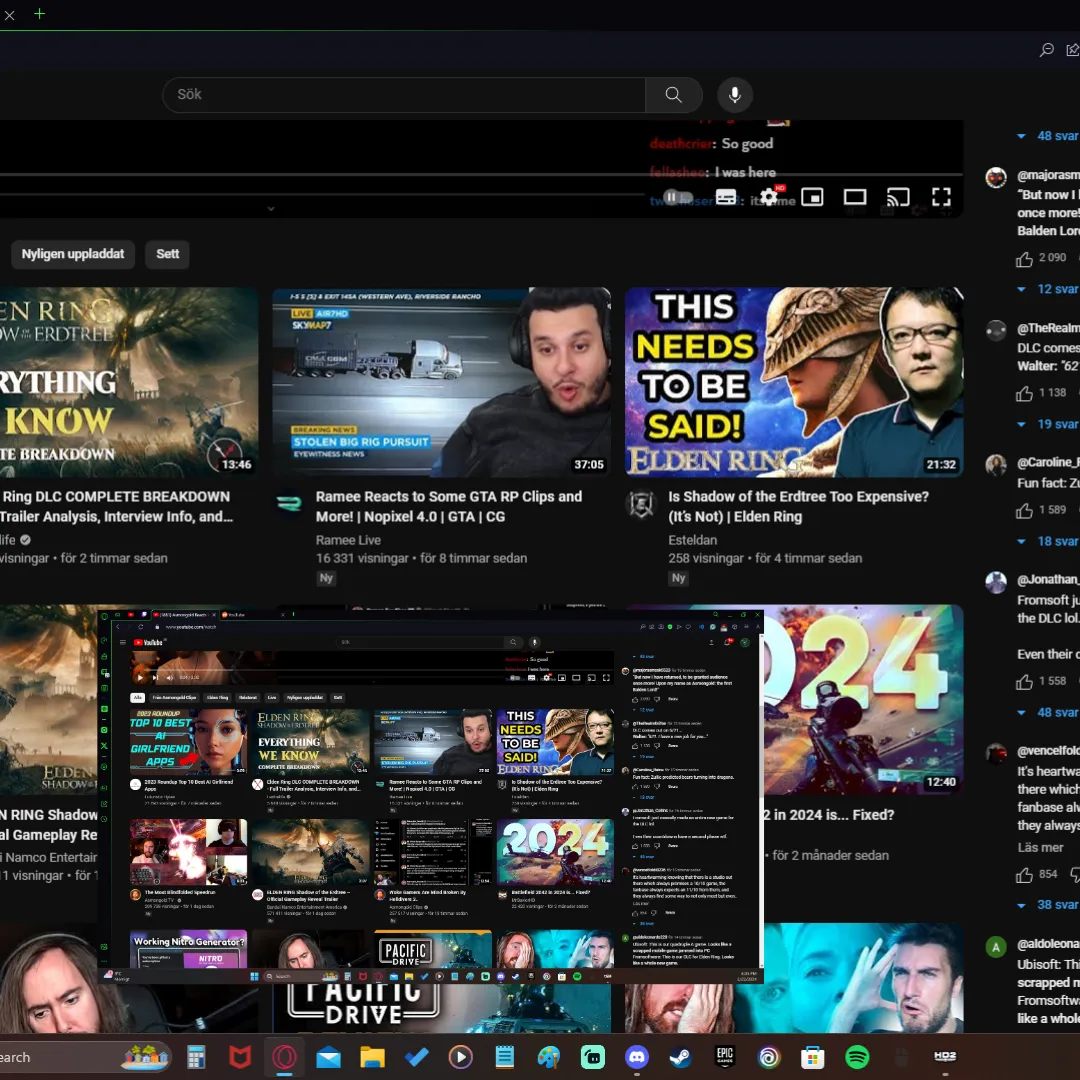Like @majorasm's comment with thumbs up
The image size is (1080, 1080).
click(1024, 258)
